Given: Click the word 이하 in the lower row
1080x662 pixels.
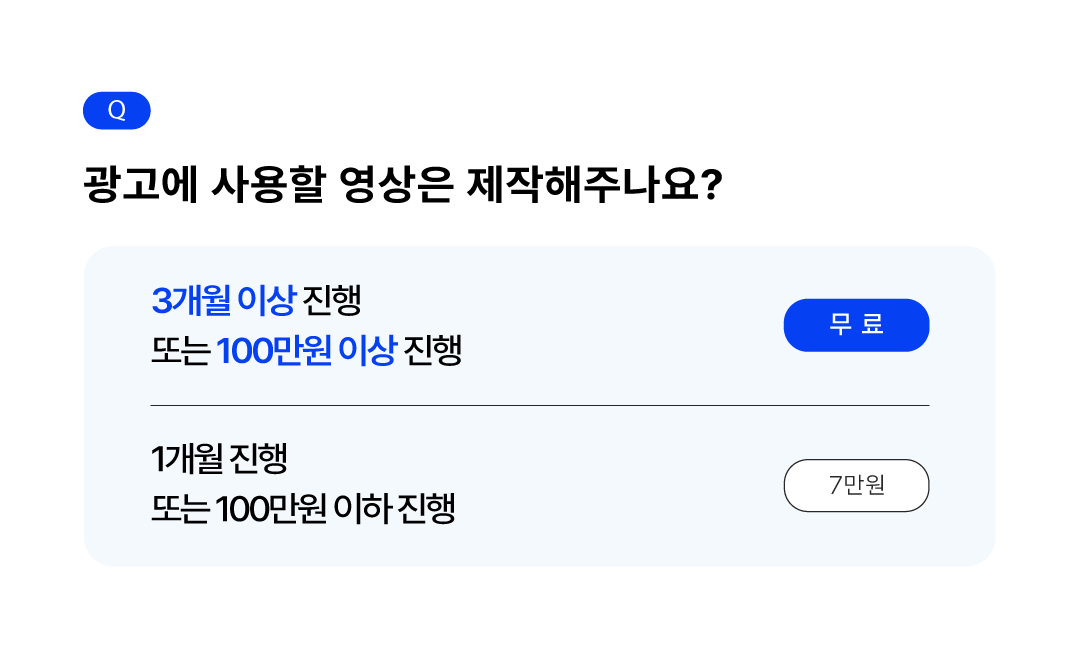Looking at the screenshot, I should [x=360, y=510].
